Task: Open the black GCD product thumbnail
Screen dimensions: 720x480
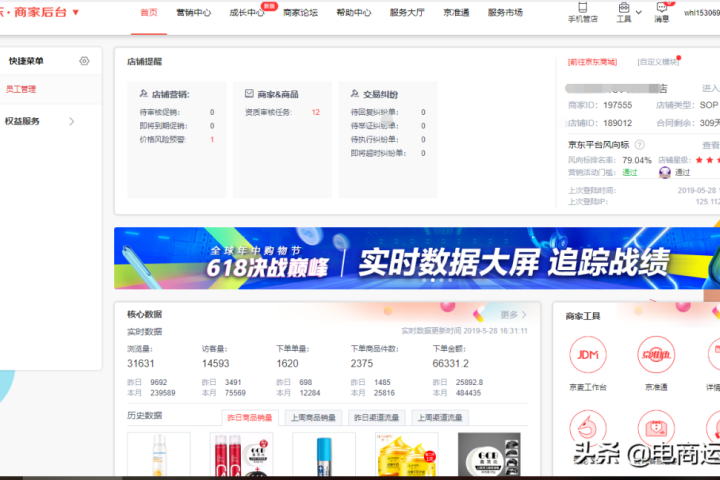Action: [489, 454]
